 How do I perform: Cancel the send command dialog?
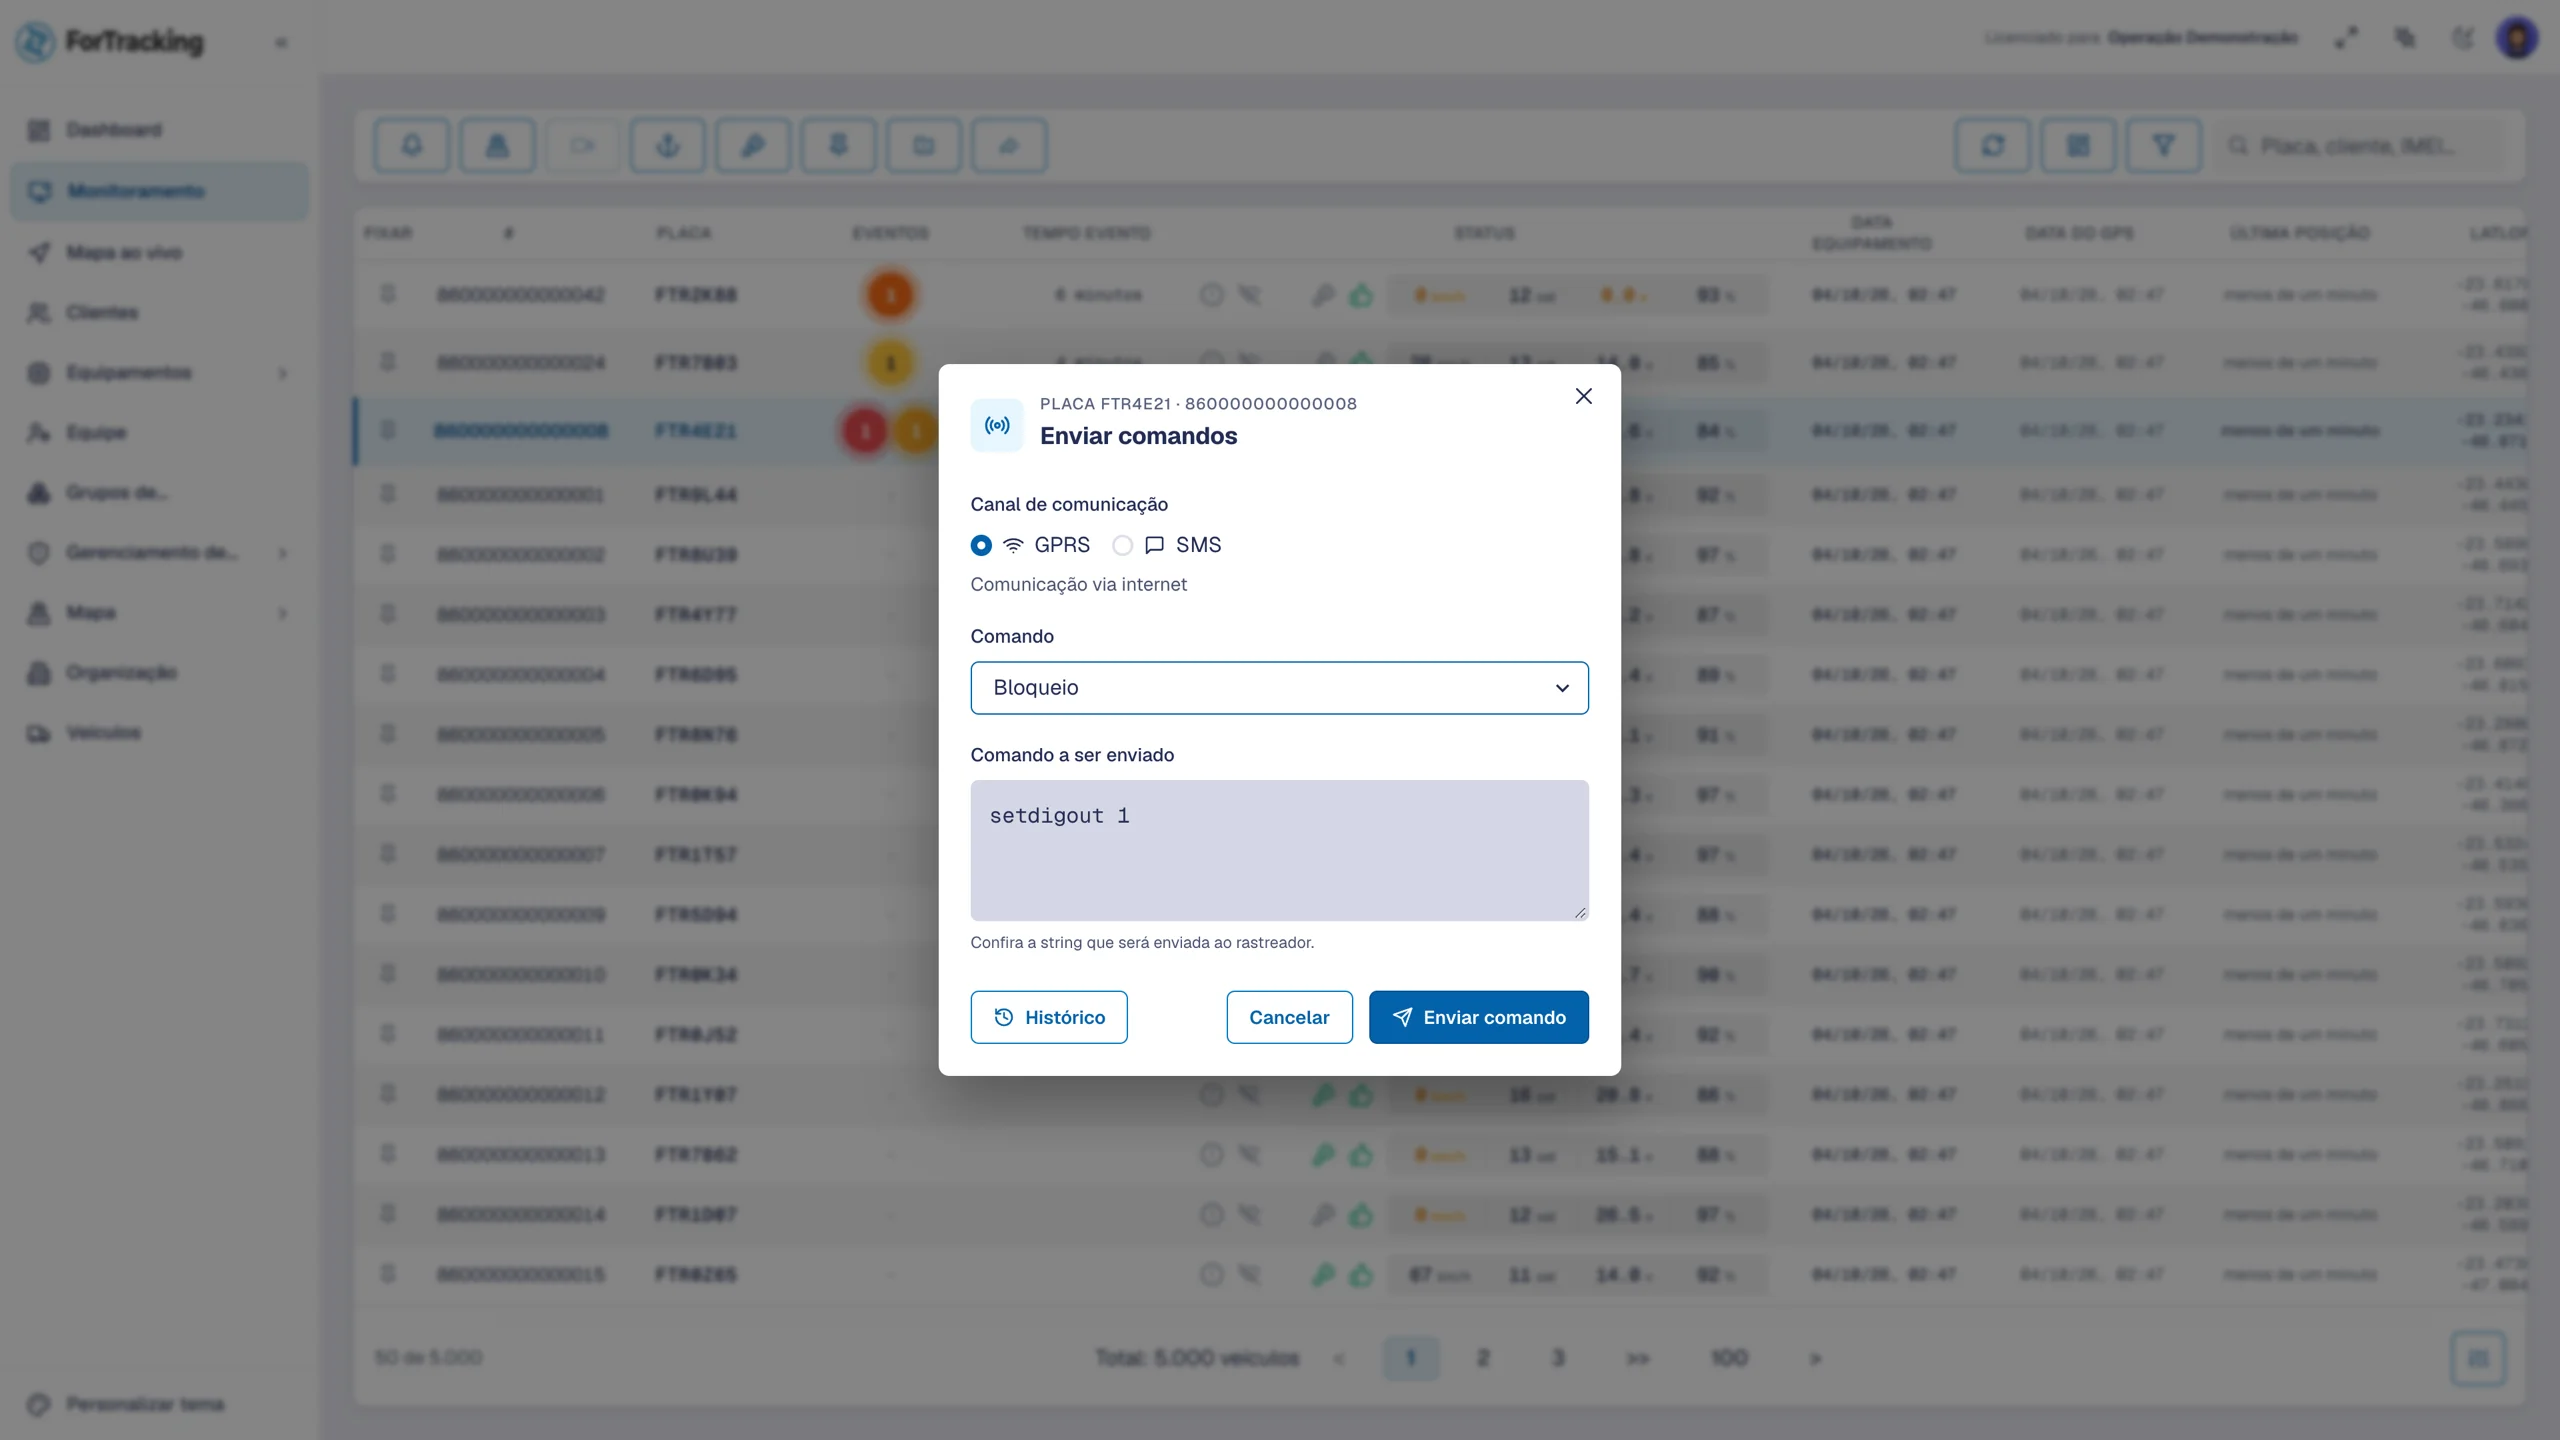pyautogui.click(x=1289, y=1017)
